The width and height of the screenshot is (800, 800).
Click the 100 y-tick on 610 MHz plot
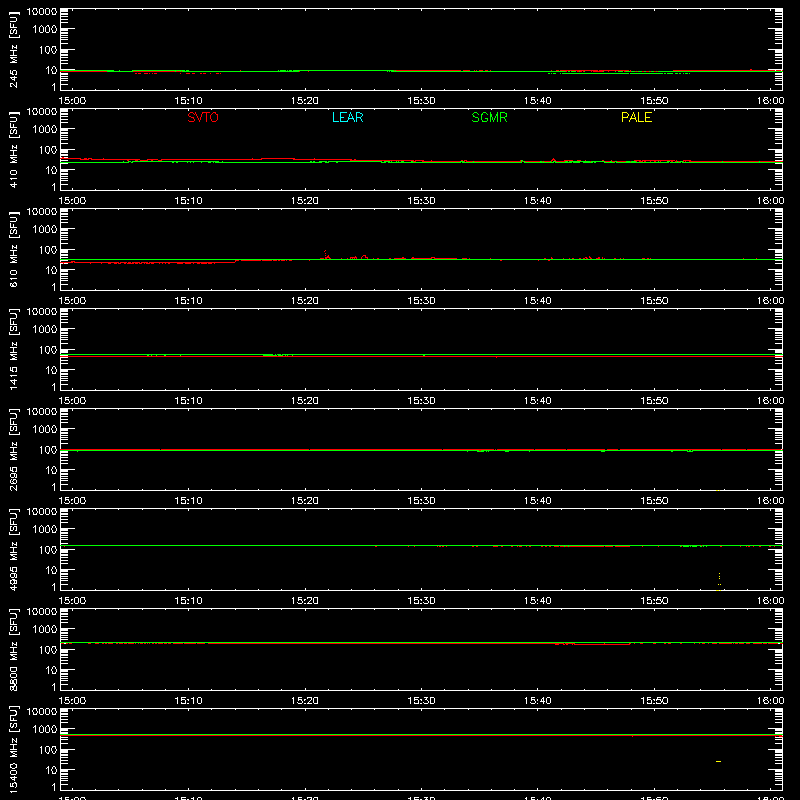click(48, 249)
